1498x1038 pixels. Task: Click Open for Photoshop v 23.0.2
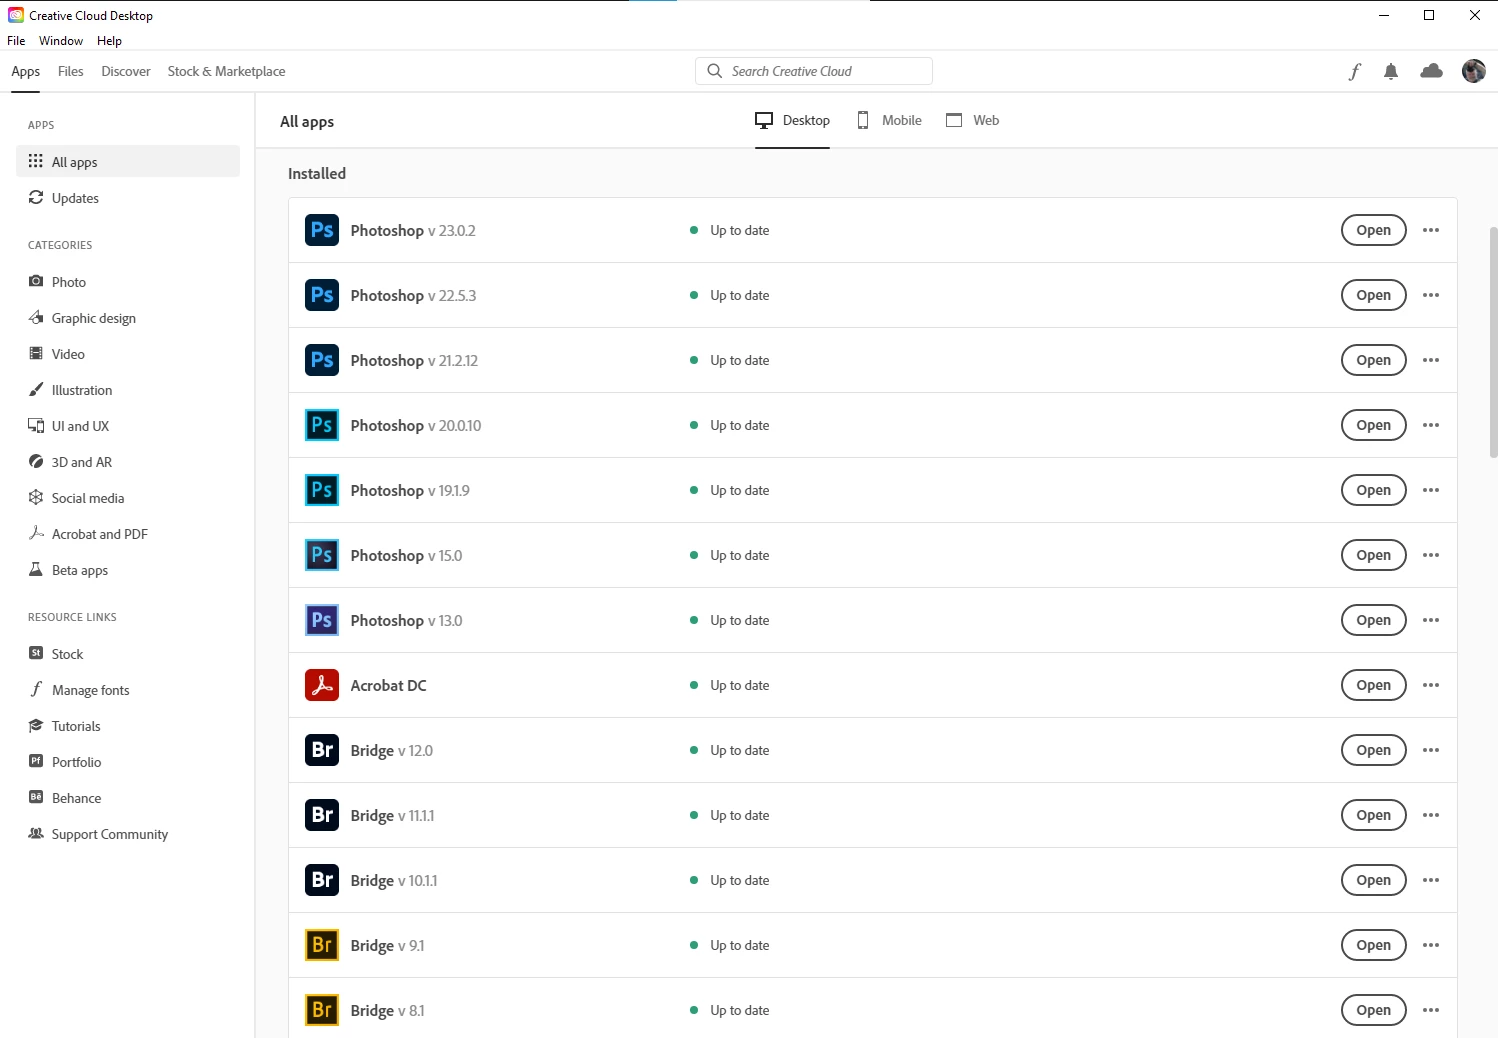pyautogui.click(x=1373, y=230)
